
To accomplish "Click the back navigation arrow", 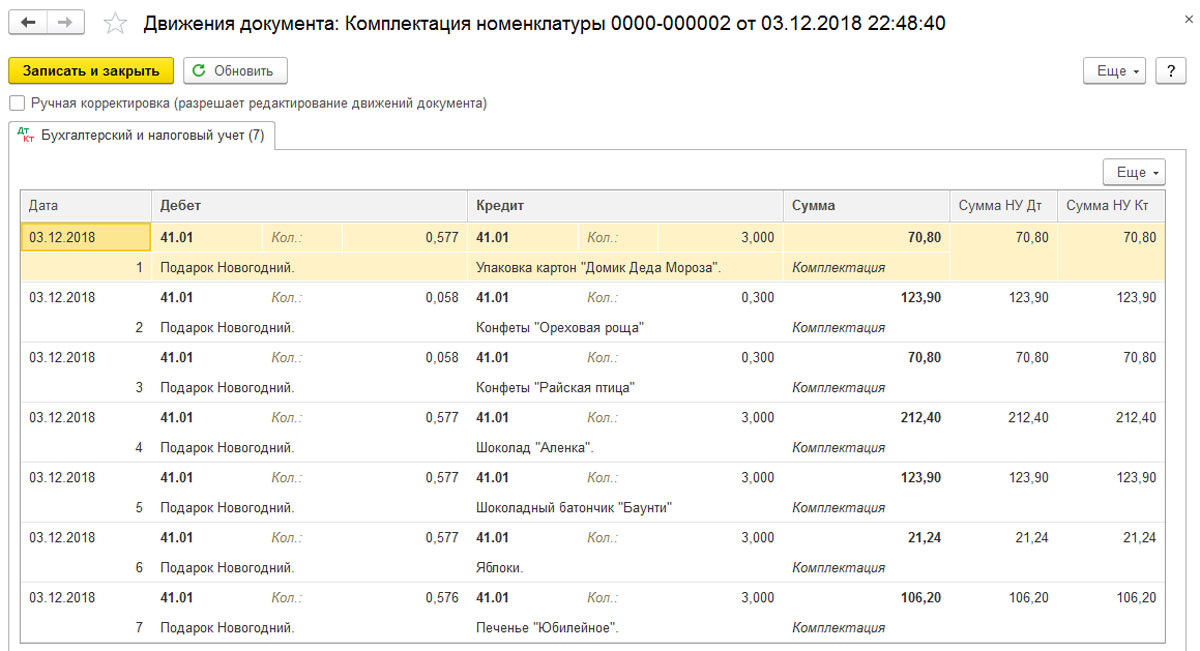I will click(x=28, y=23).
